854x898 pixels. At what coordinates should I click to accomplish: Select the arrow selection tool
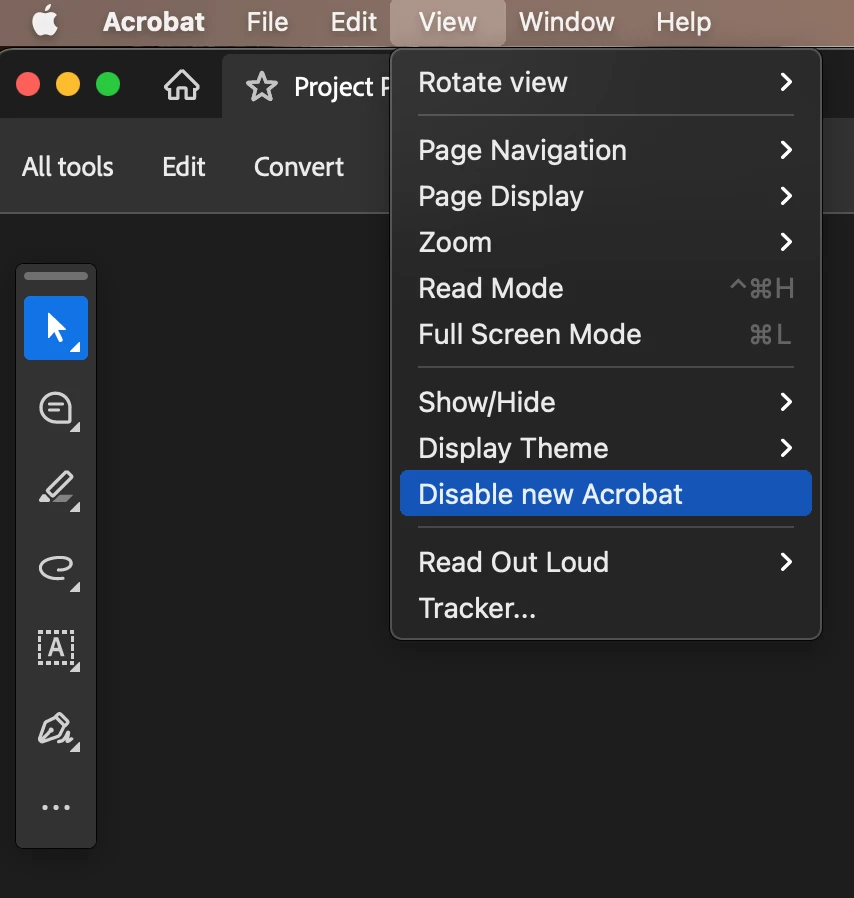(x=56, y=328)
